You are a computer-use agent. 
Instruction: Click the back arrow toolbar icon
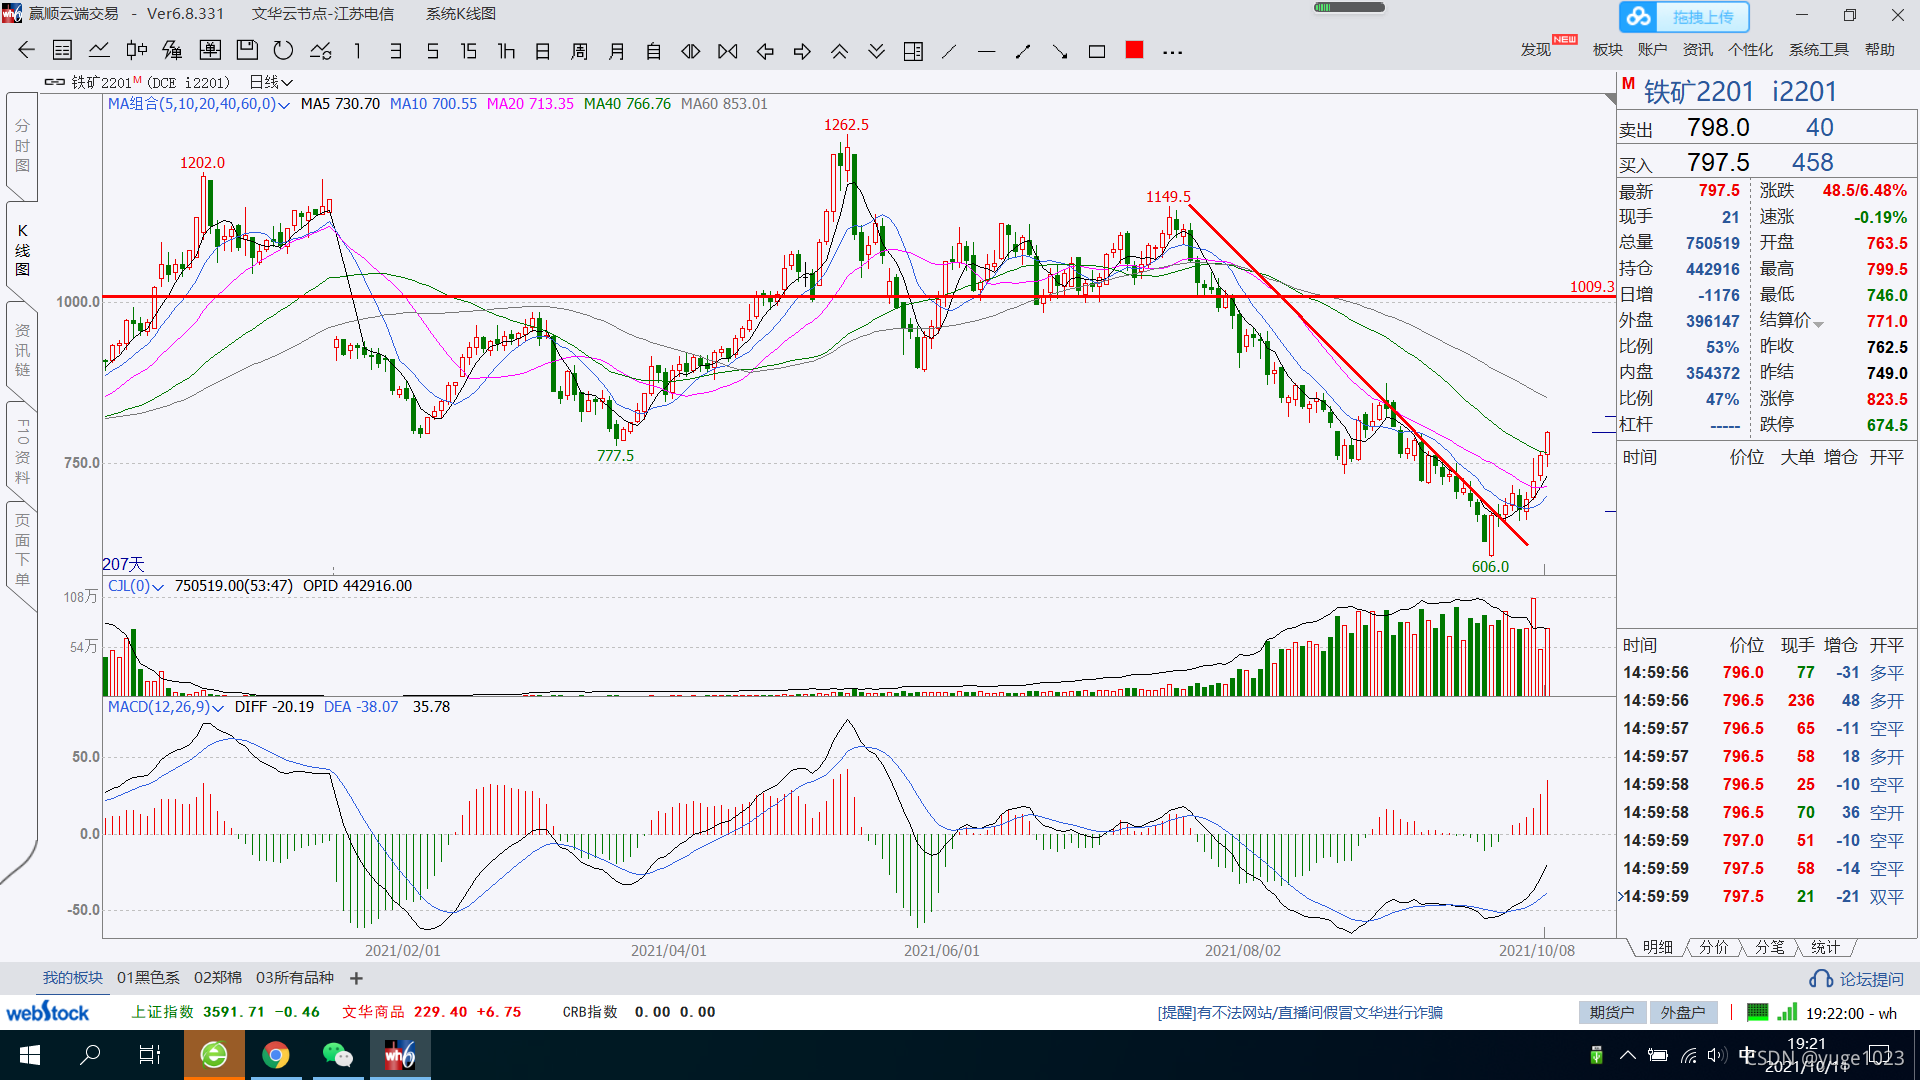click(27, 51)
